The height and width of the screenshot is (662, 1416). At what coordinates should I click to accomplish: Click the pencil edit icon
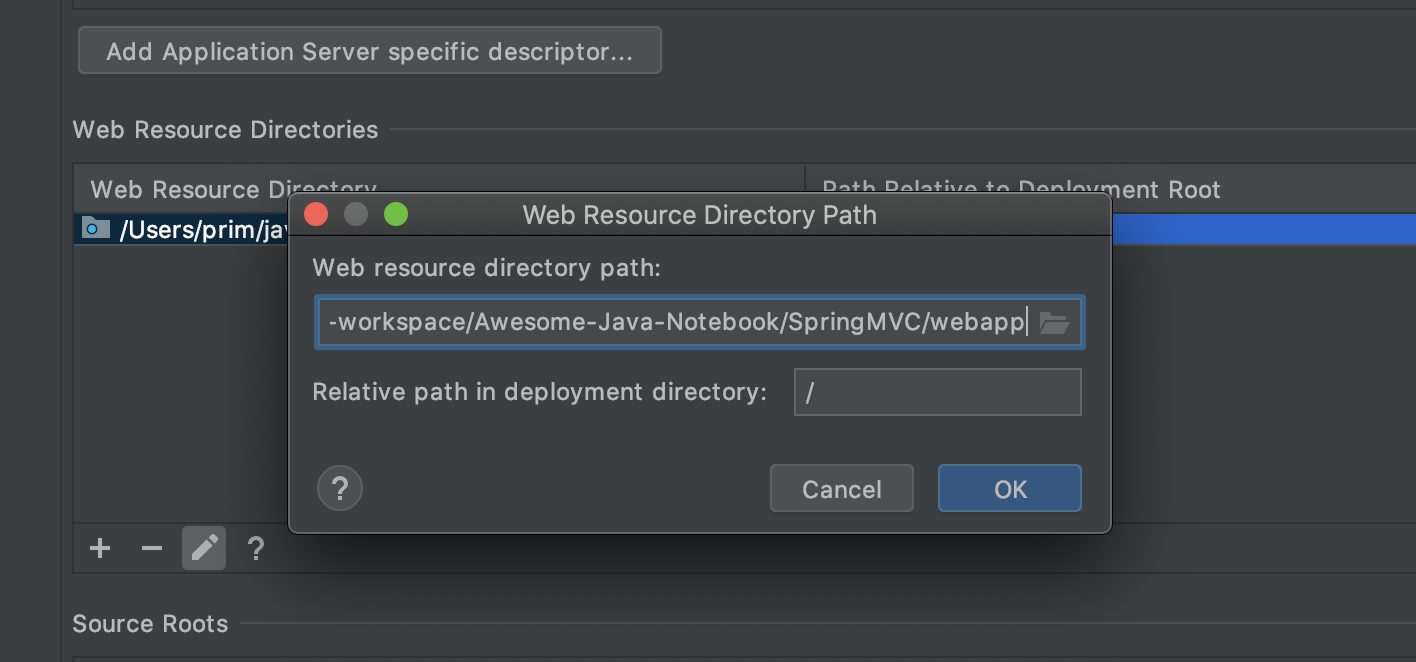(204, 548)
